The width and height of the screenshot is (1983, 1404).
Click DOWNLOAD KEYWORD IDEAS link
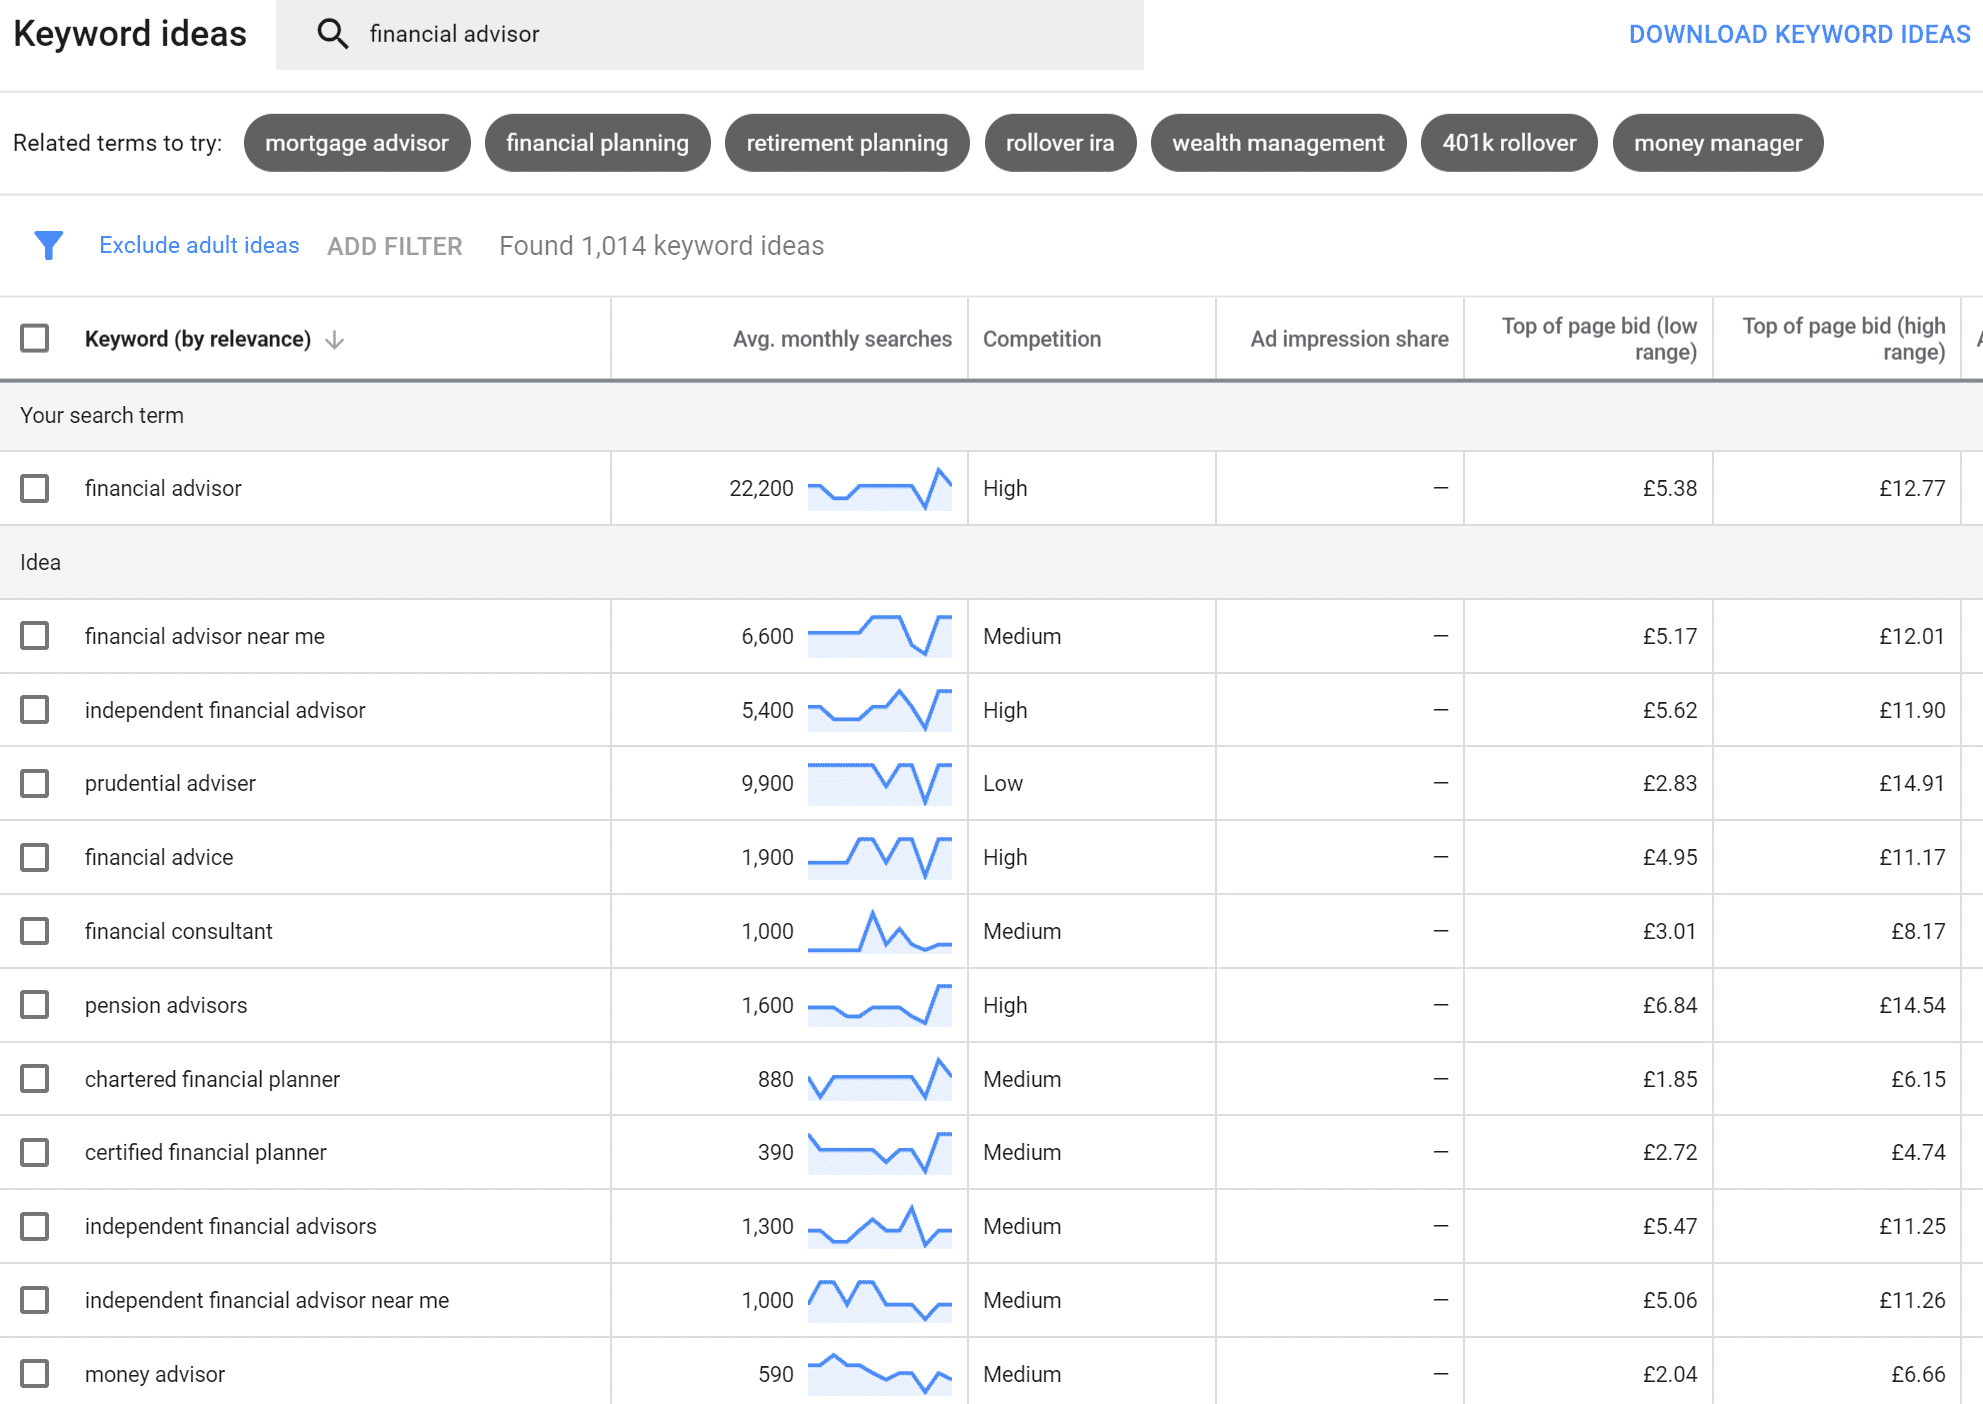pyautogui.click(x=1798, y=34)
